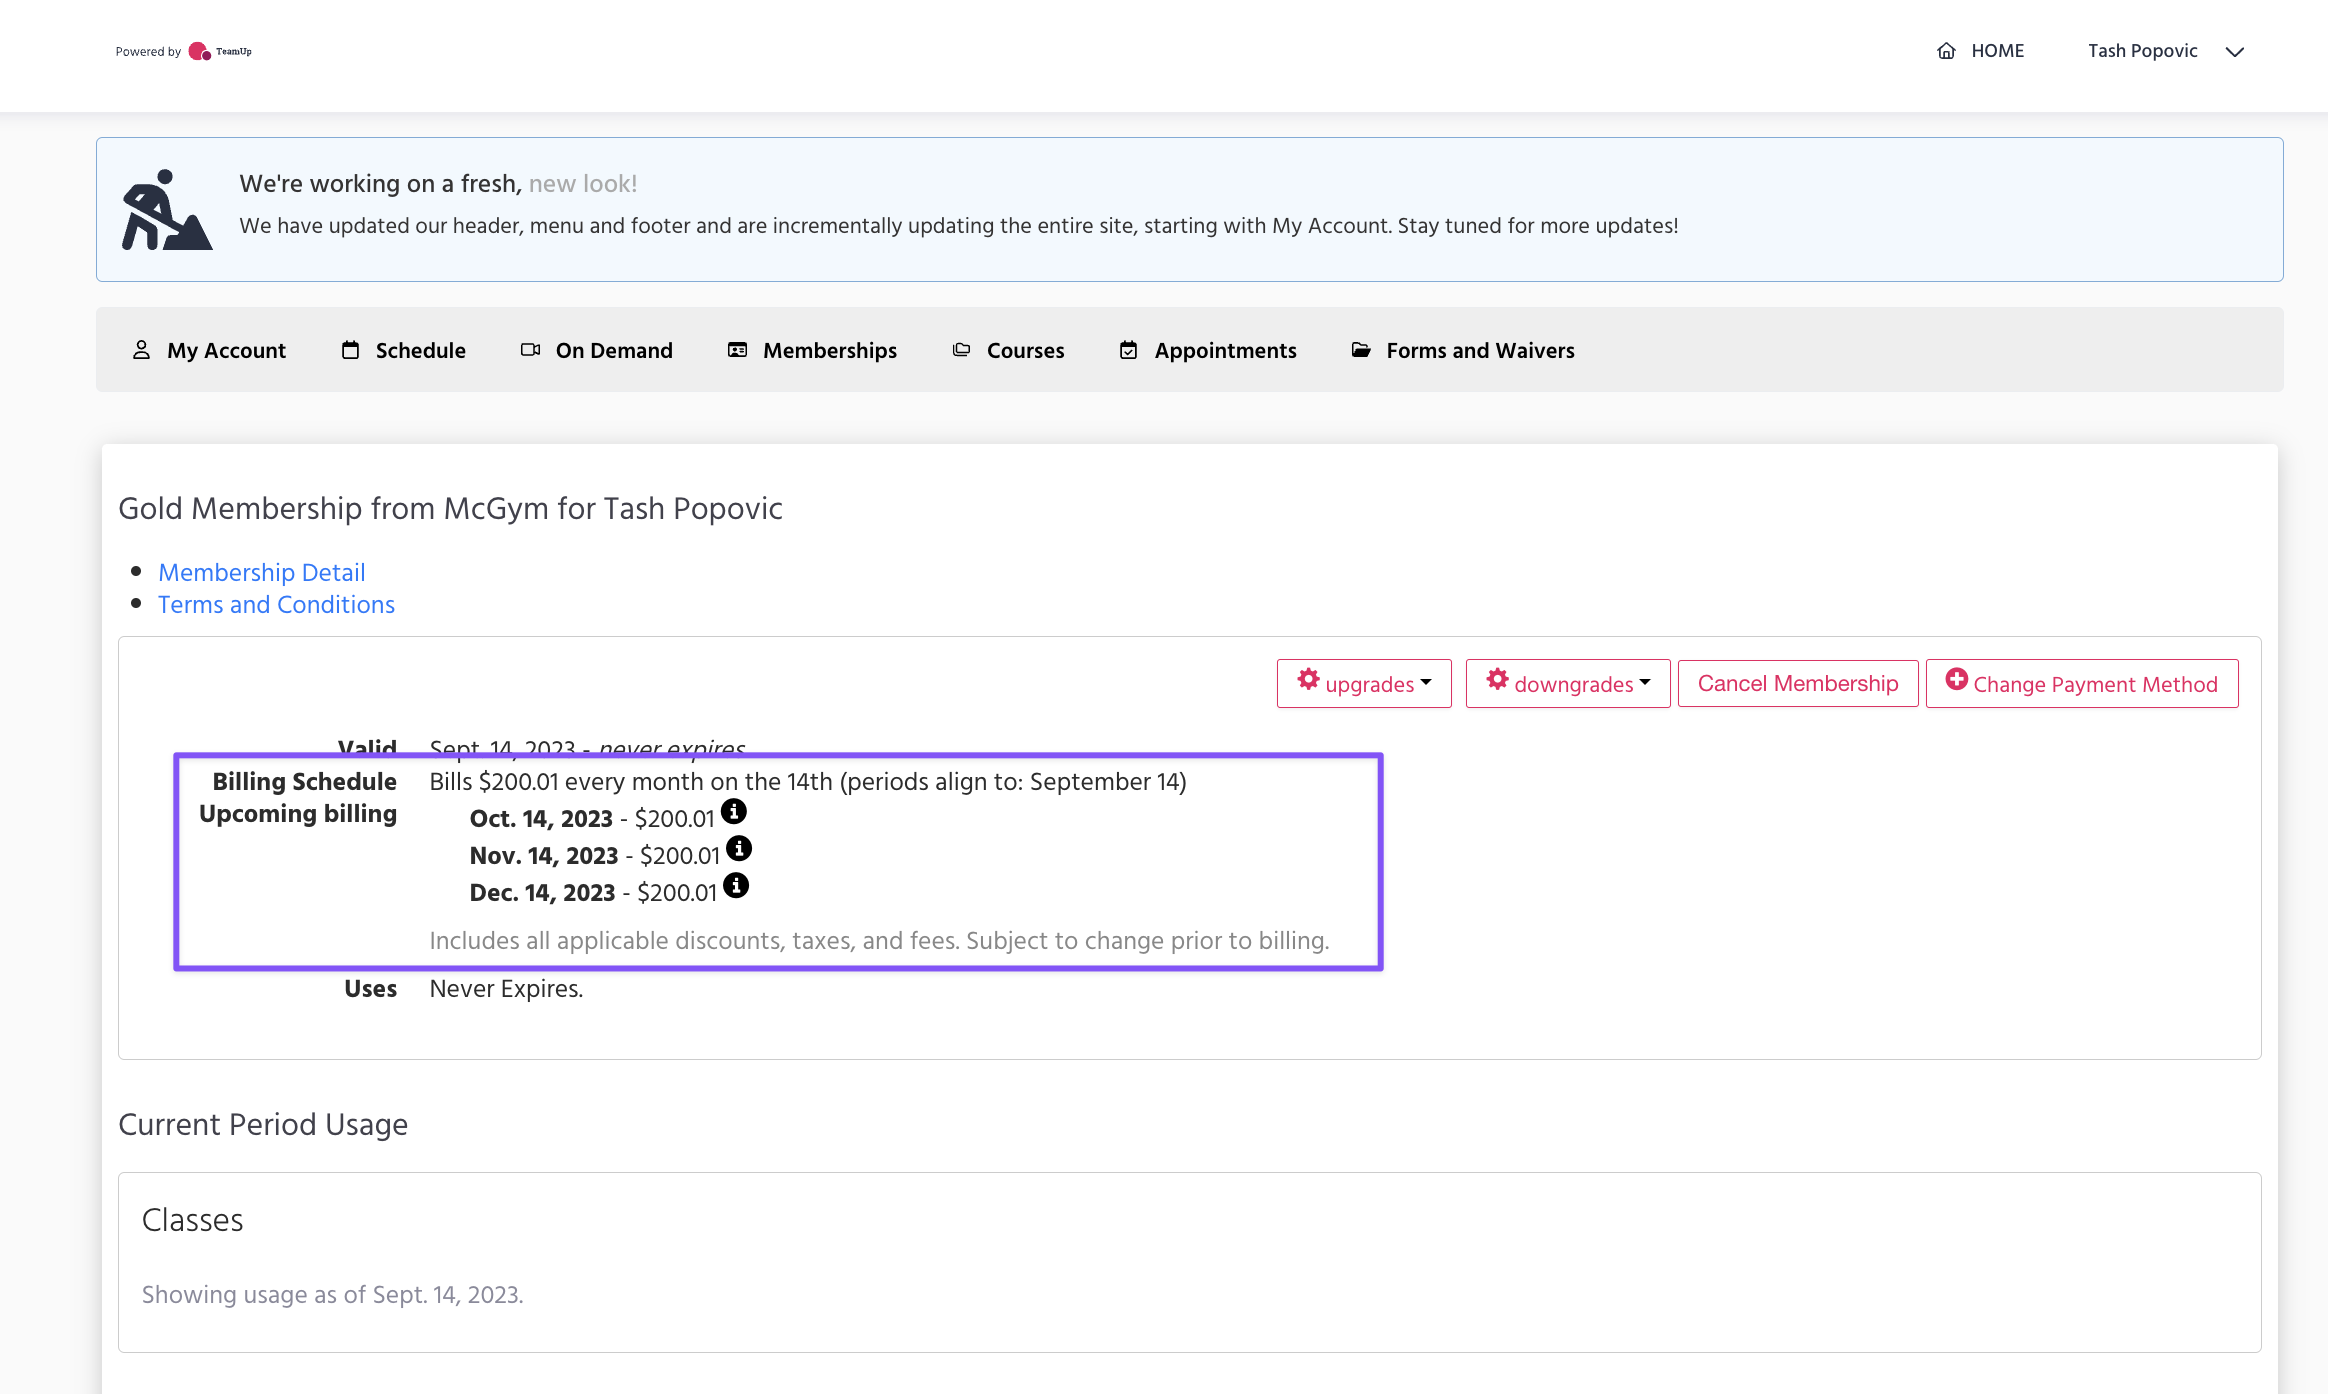The height and width of the screenshot is (1394, 2328).
Task: Click info icon beside Dec. 14 billing
Action: click(736, 885)
